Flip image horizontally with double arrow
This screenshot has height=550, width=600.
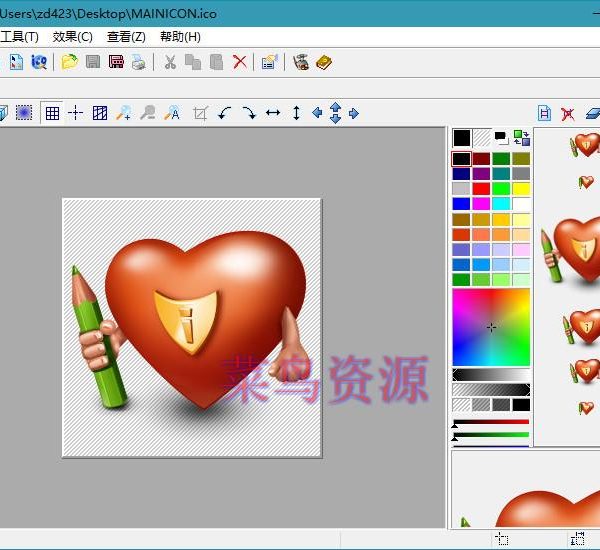[273, 113]
